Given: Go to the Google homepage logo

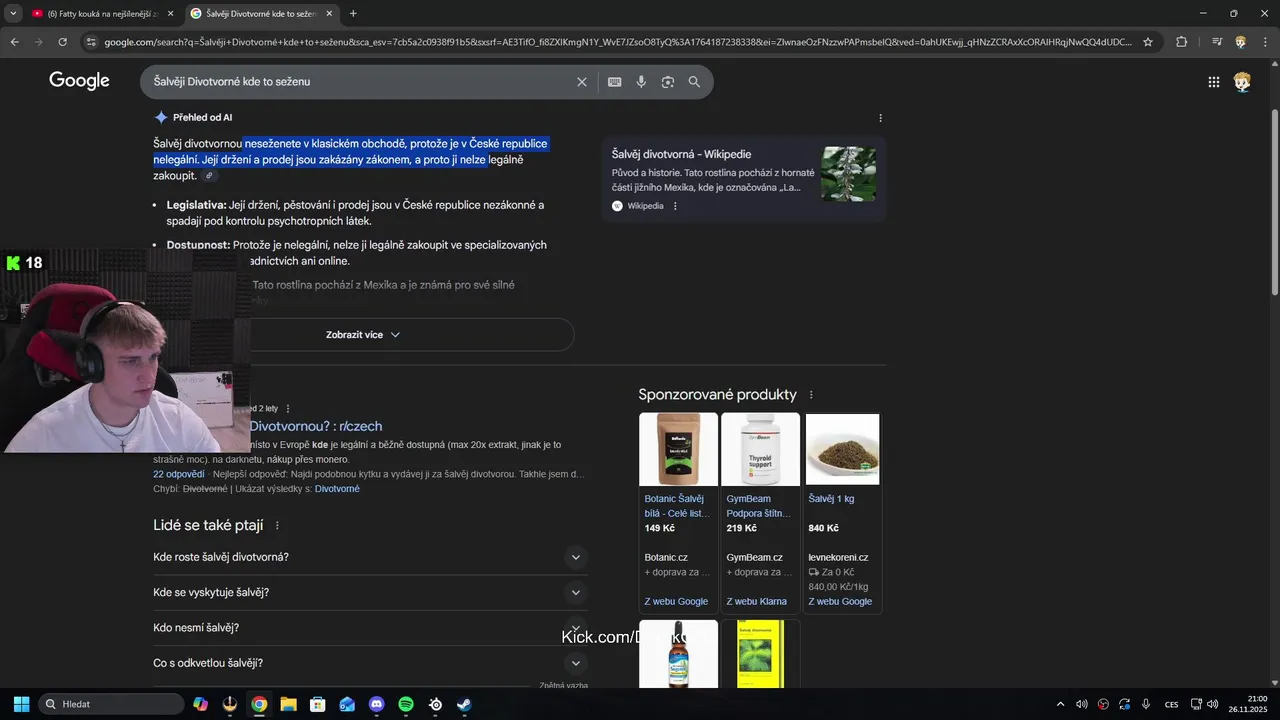Looking at the screenshot, I should click(x=79, y=81).
